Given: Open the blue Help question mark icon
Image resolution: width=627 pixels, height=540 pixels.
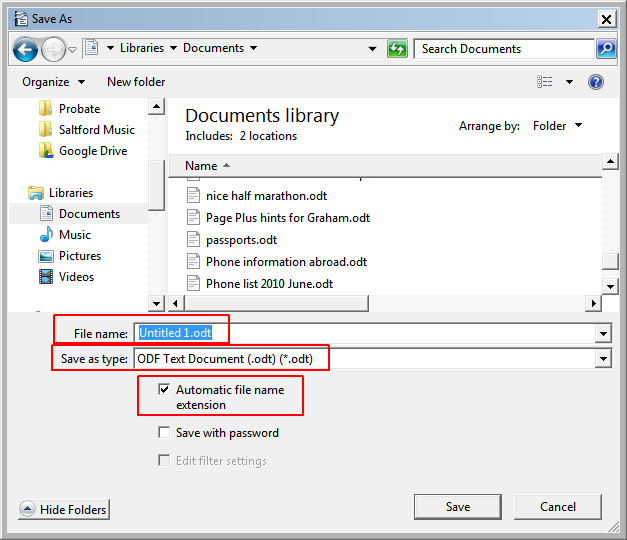Looking at the screenshot, I should tap(596, 82).
